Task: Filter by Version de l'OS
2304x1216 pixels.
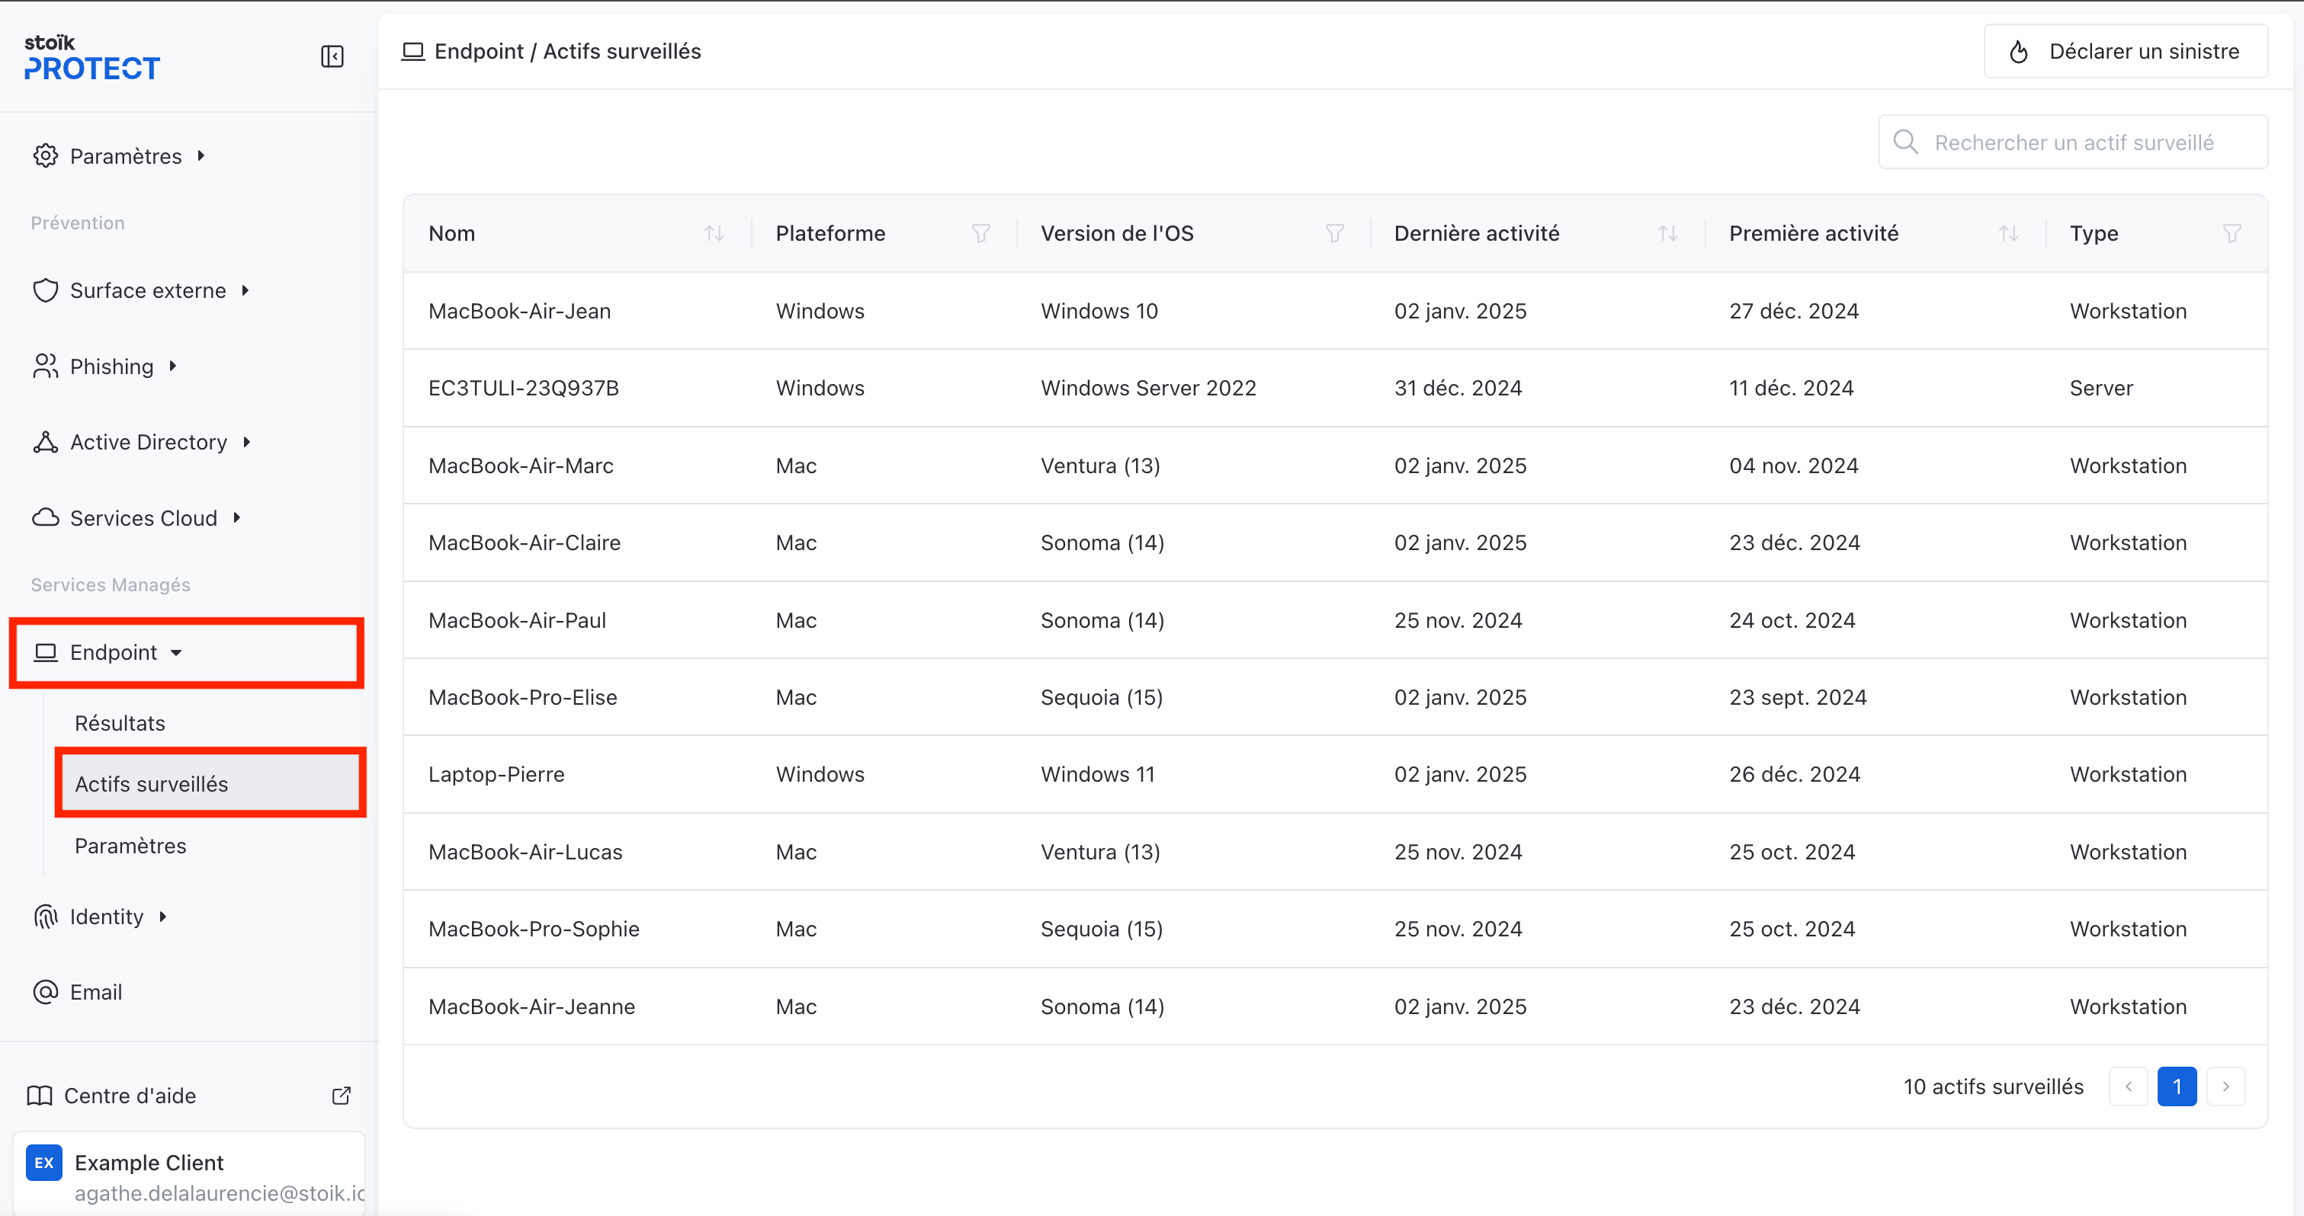Action: tap(1334, 233)
